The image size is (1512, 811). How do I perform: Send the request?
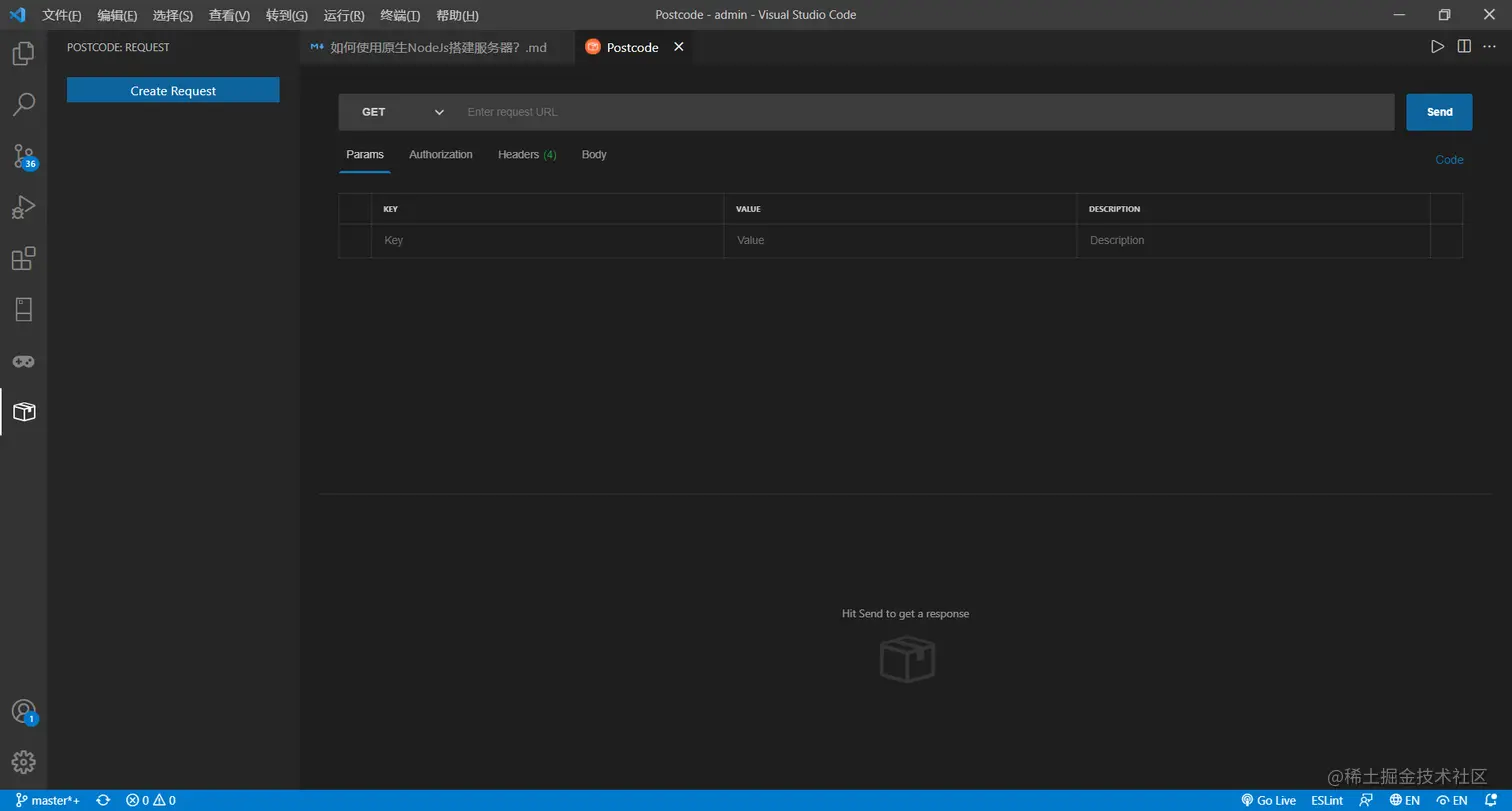pos(1439,112)
